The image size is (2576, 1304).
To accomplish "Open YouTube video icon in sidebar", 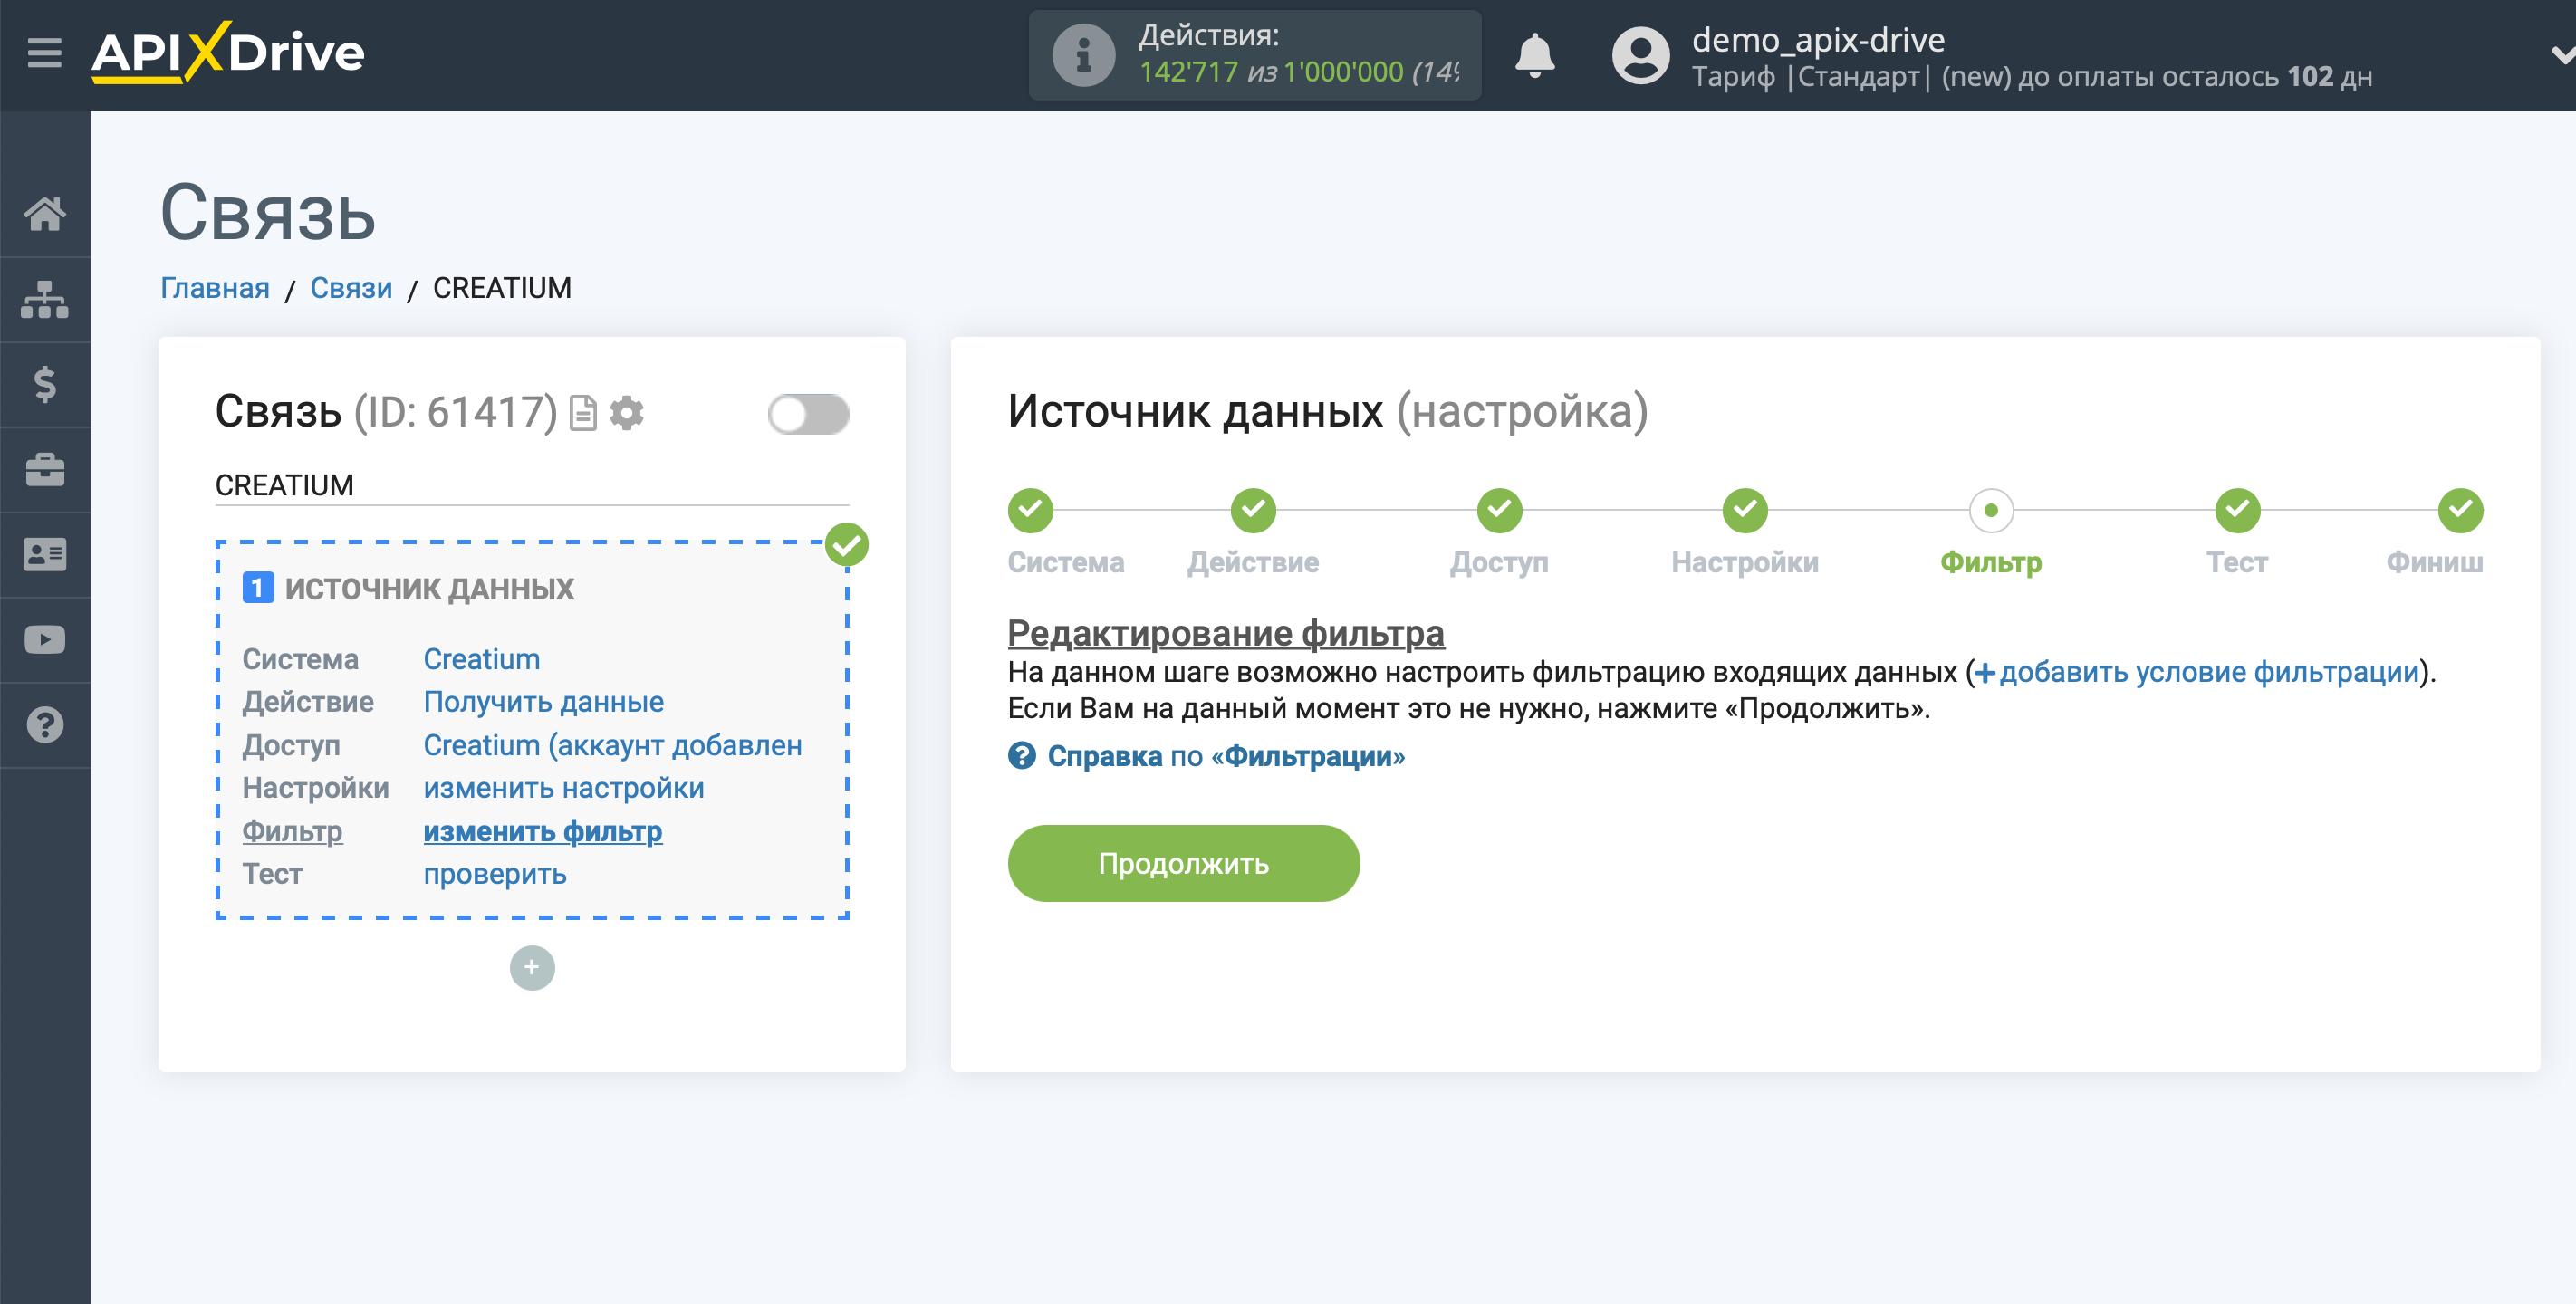I will (x=45, y=639).
